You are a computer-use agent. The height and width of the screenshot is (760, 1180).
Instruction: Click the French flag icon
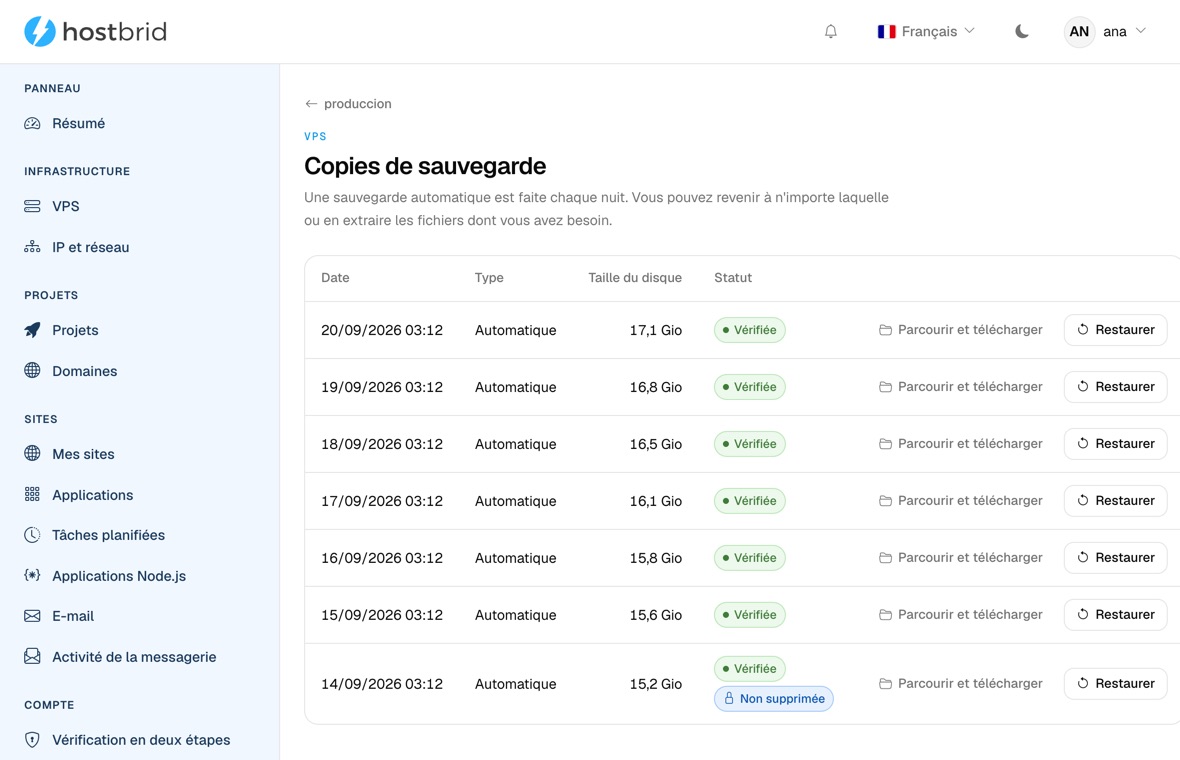pos(887,32)
